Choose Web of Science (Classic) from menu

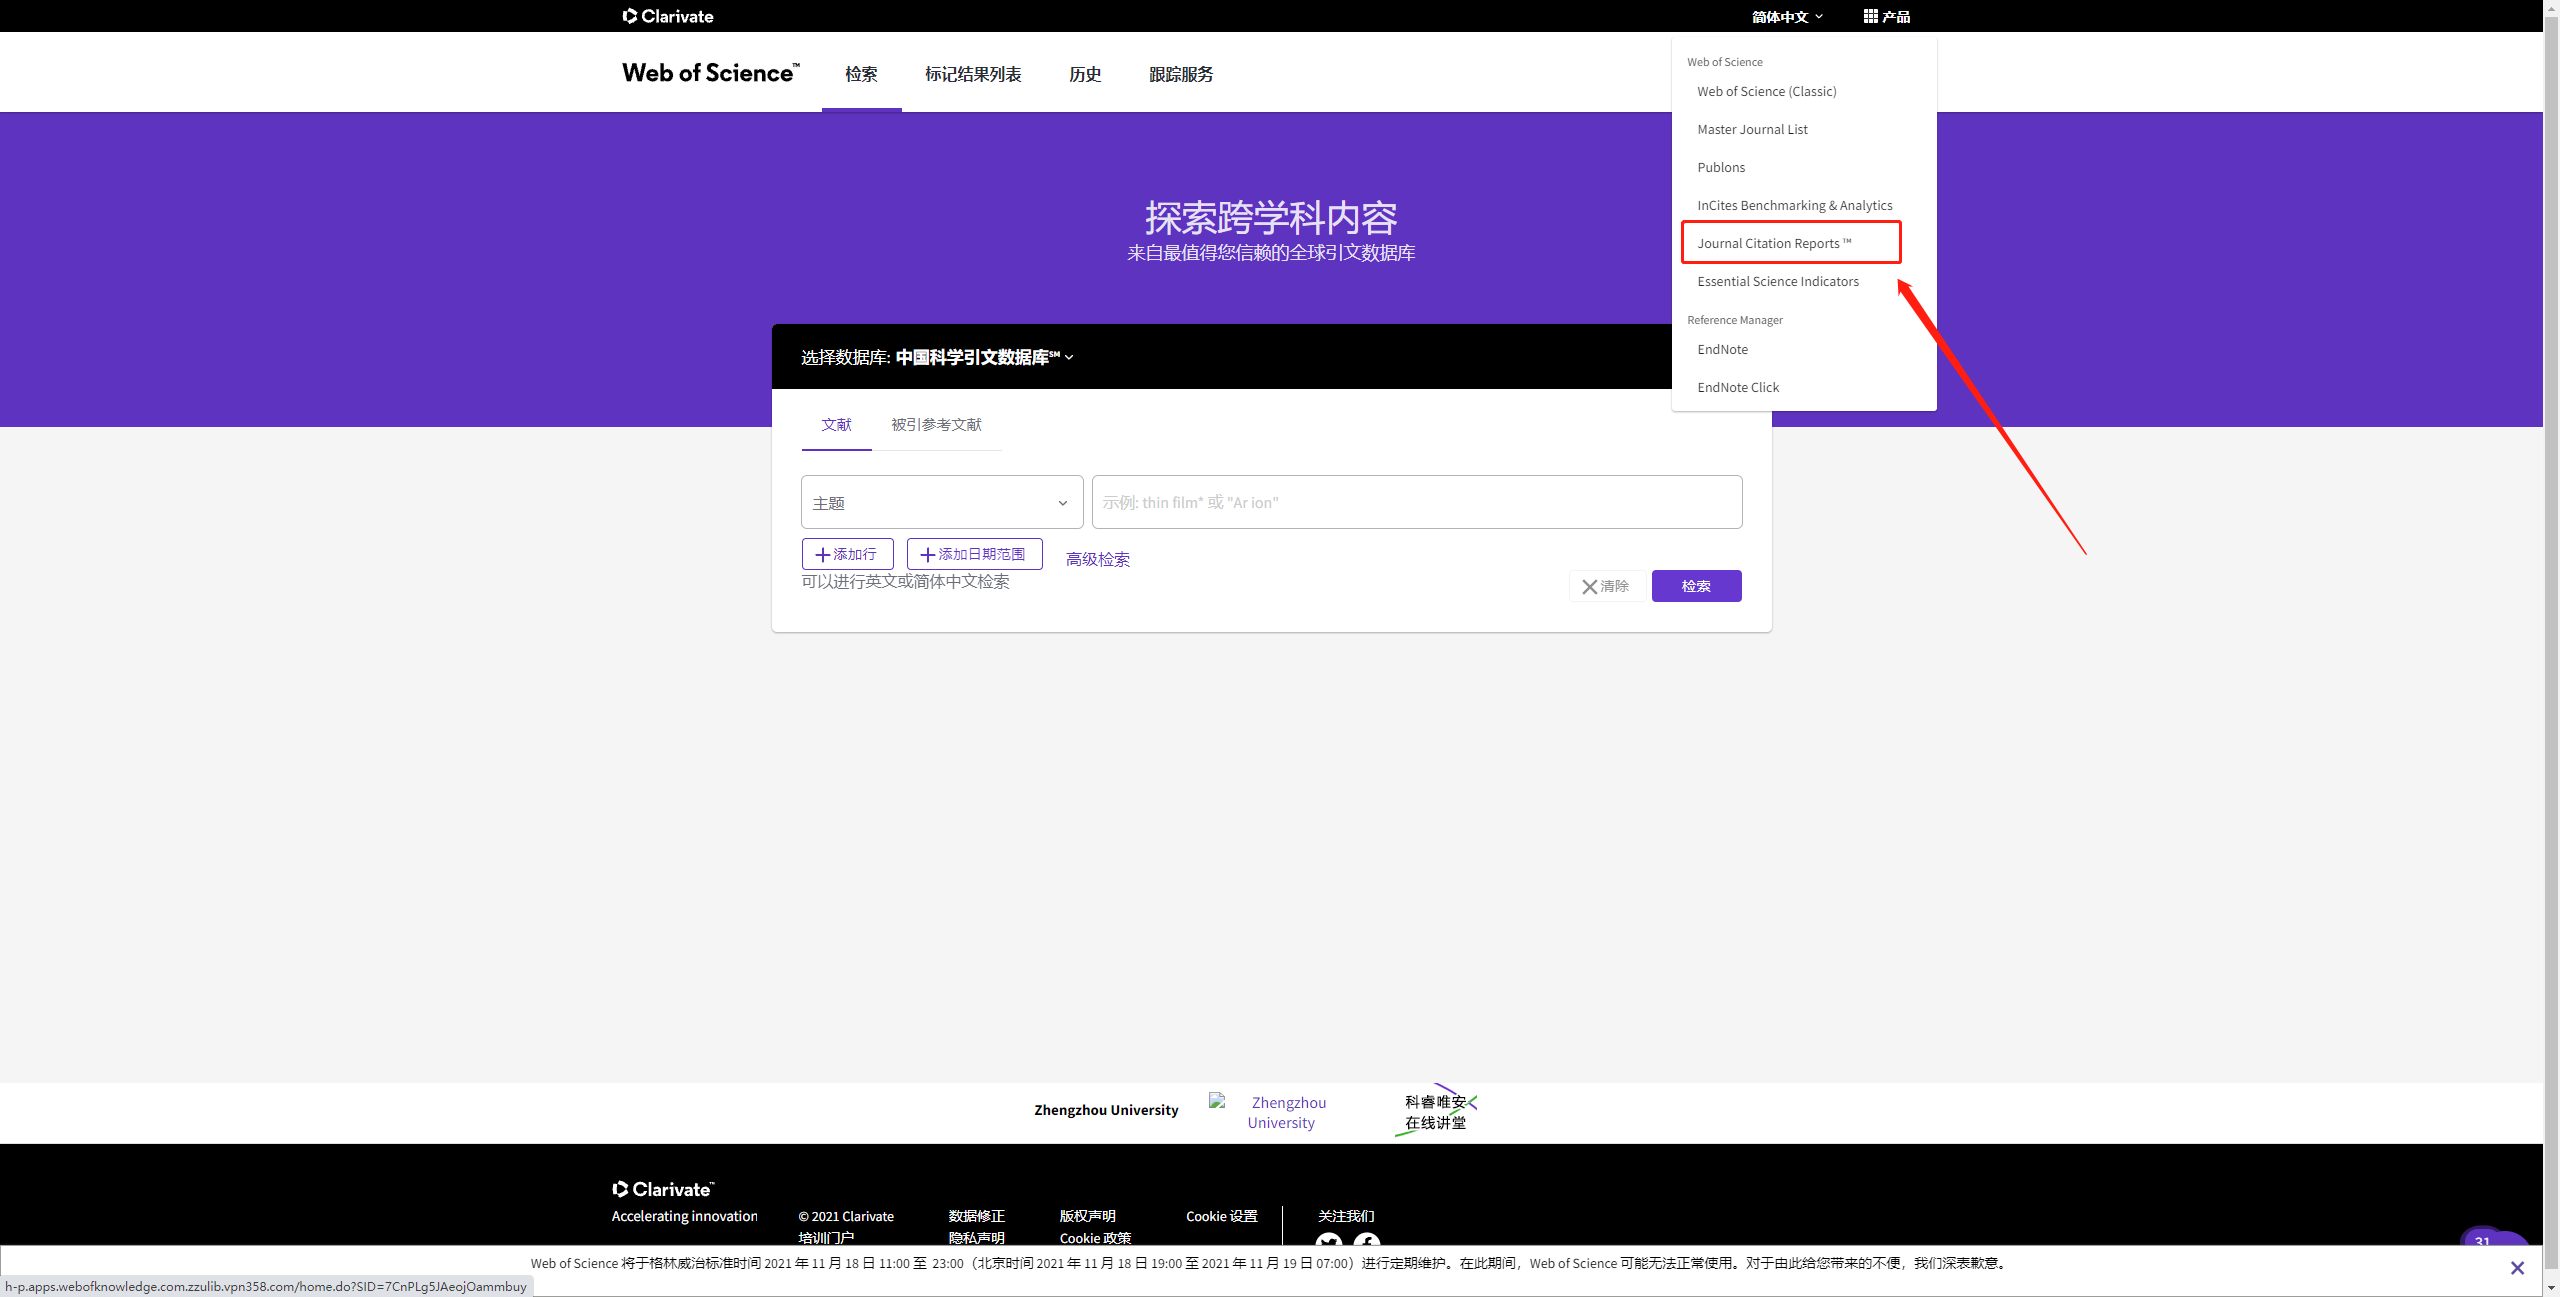coord(1766,91)
